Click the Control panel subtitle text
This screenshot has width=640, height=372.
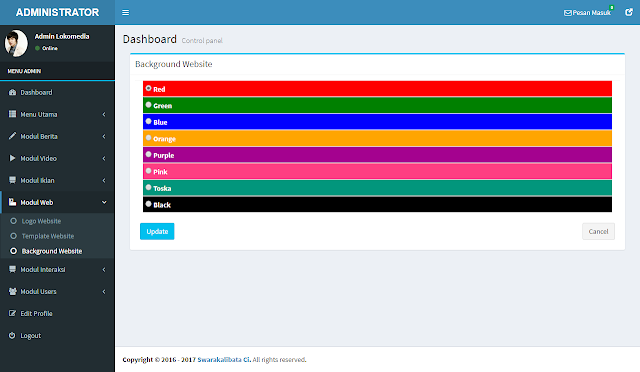click(x=202, y=40)
